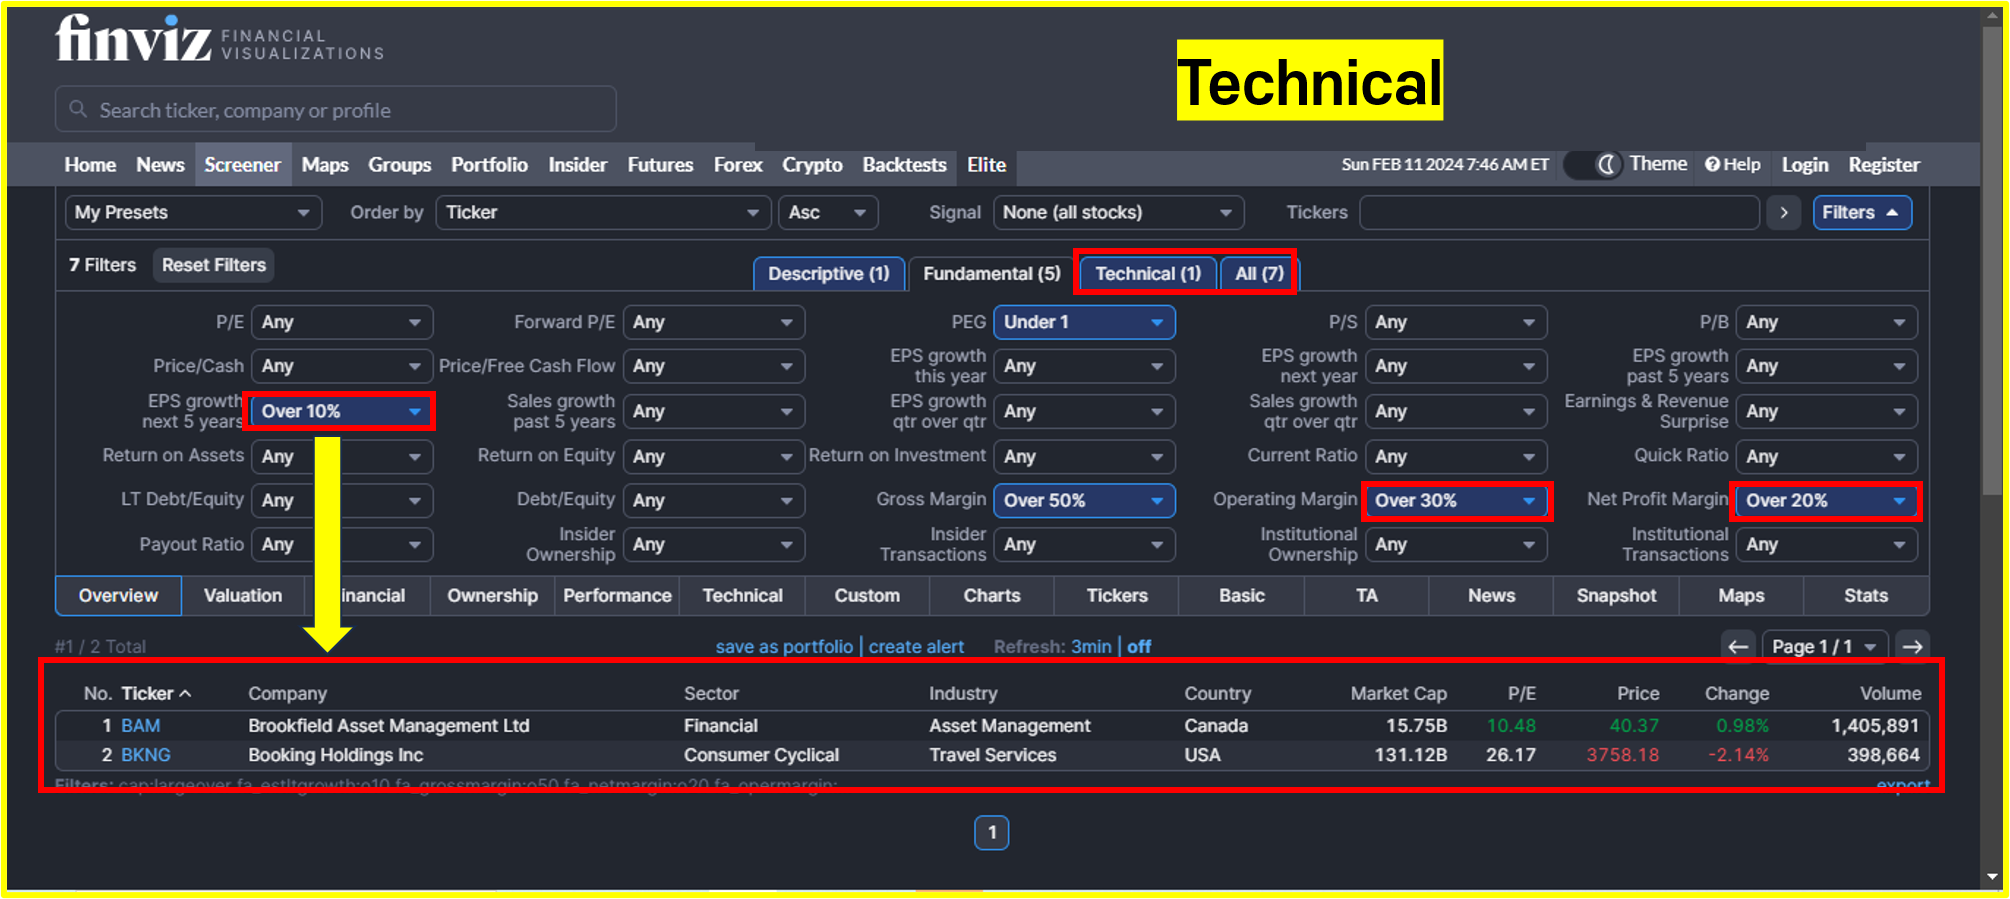The height and width of the screenshot is (899, 2010).
Task: Toggle the dark/light theme switch
Action: pyautogui.click(x=1592, y=165)
